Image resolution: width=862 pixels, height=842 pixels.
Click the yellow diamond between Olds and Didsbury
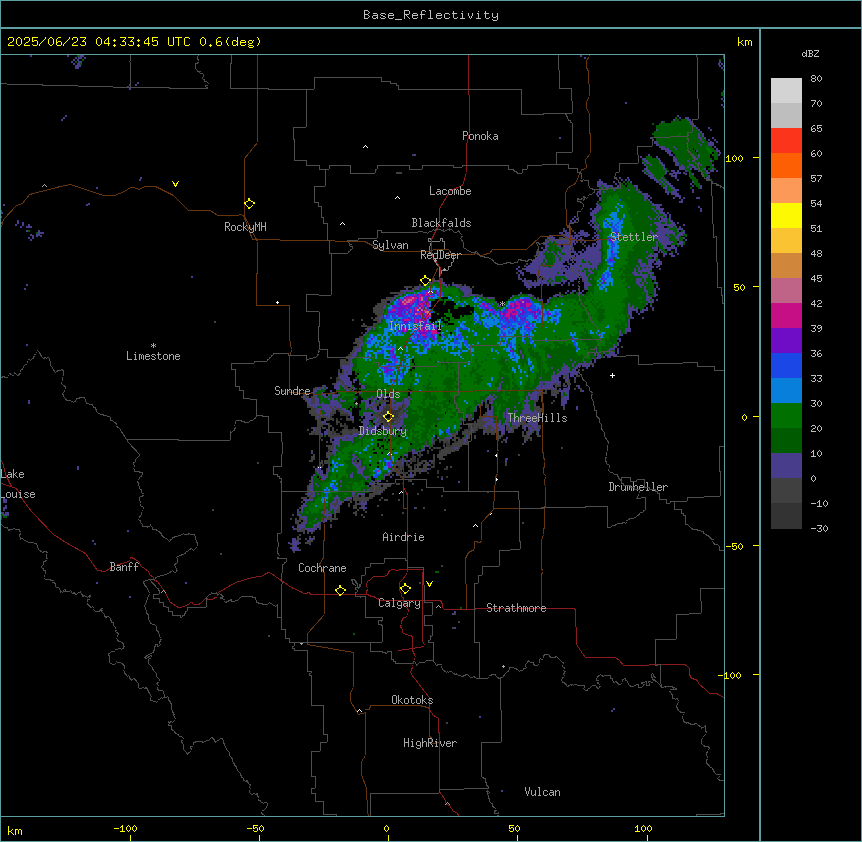[x=388, y=416]
